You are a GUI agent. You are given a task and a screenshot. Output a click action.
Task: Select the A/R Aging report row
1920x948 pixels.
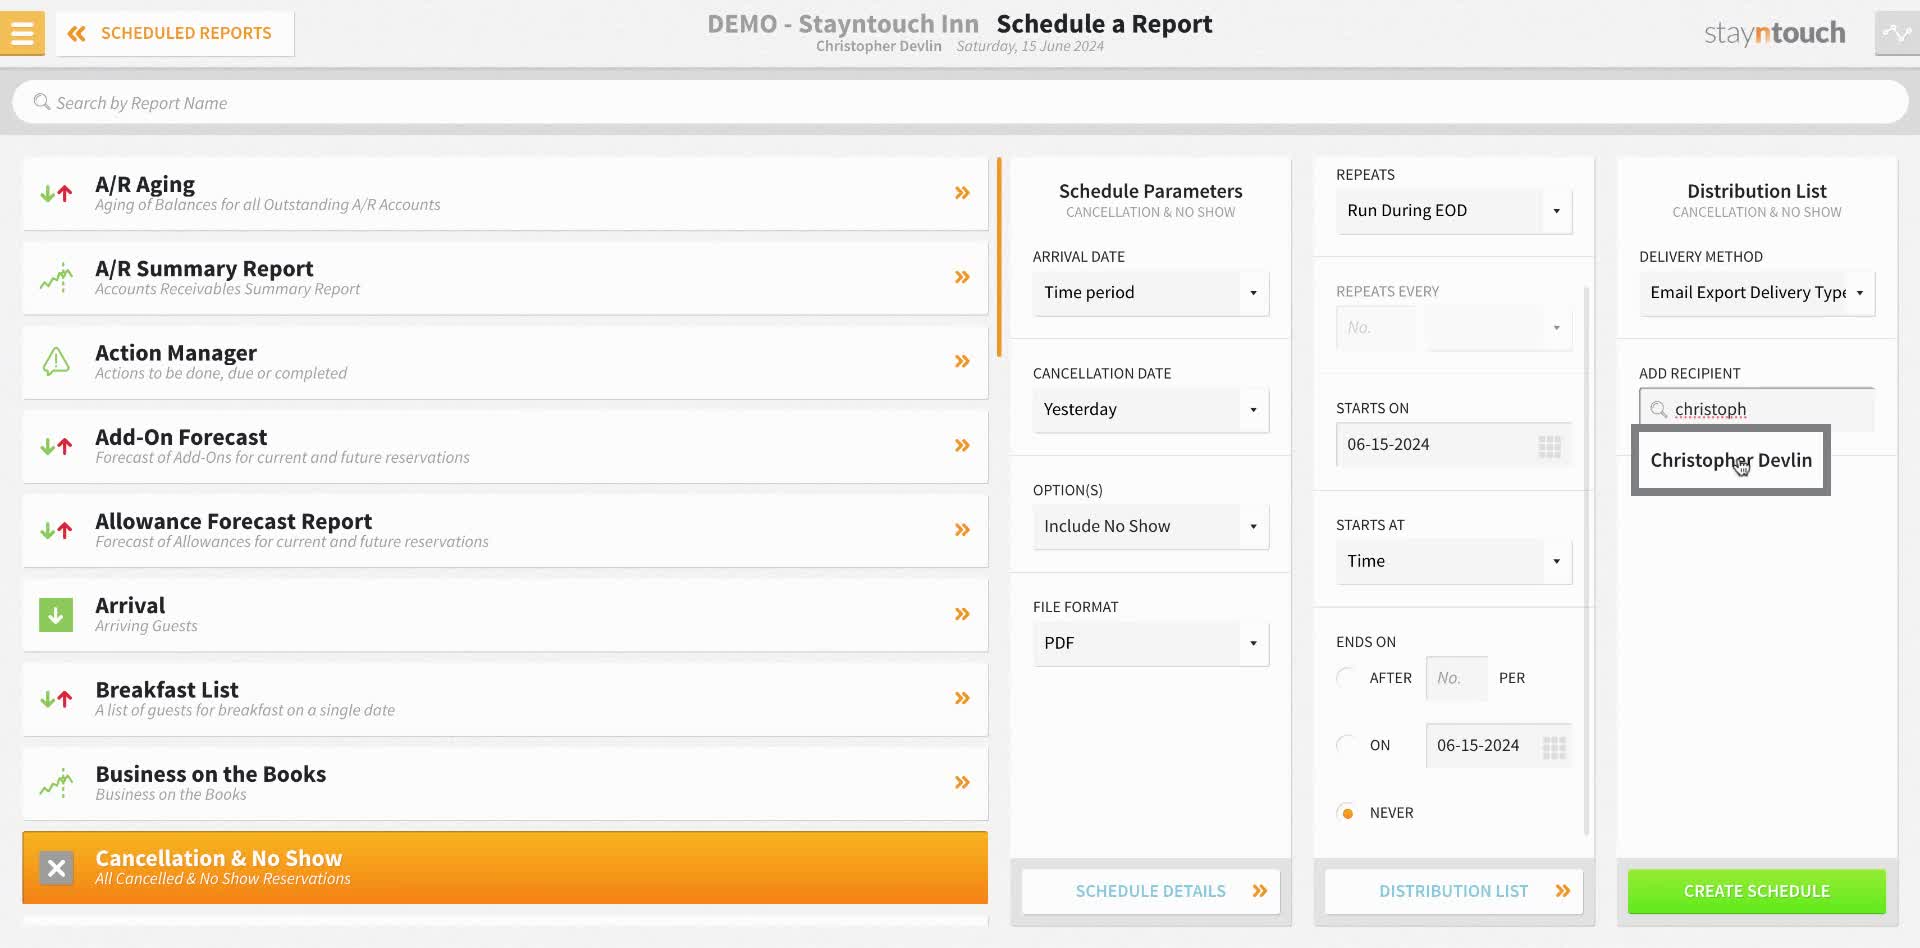tap(505, 194)
